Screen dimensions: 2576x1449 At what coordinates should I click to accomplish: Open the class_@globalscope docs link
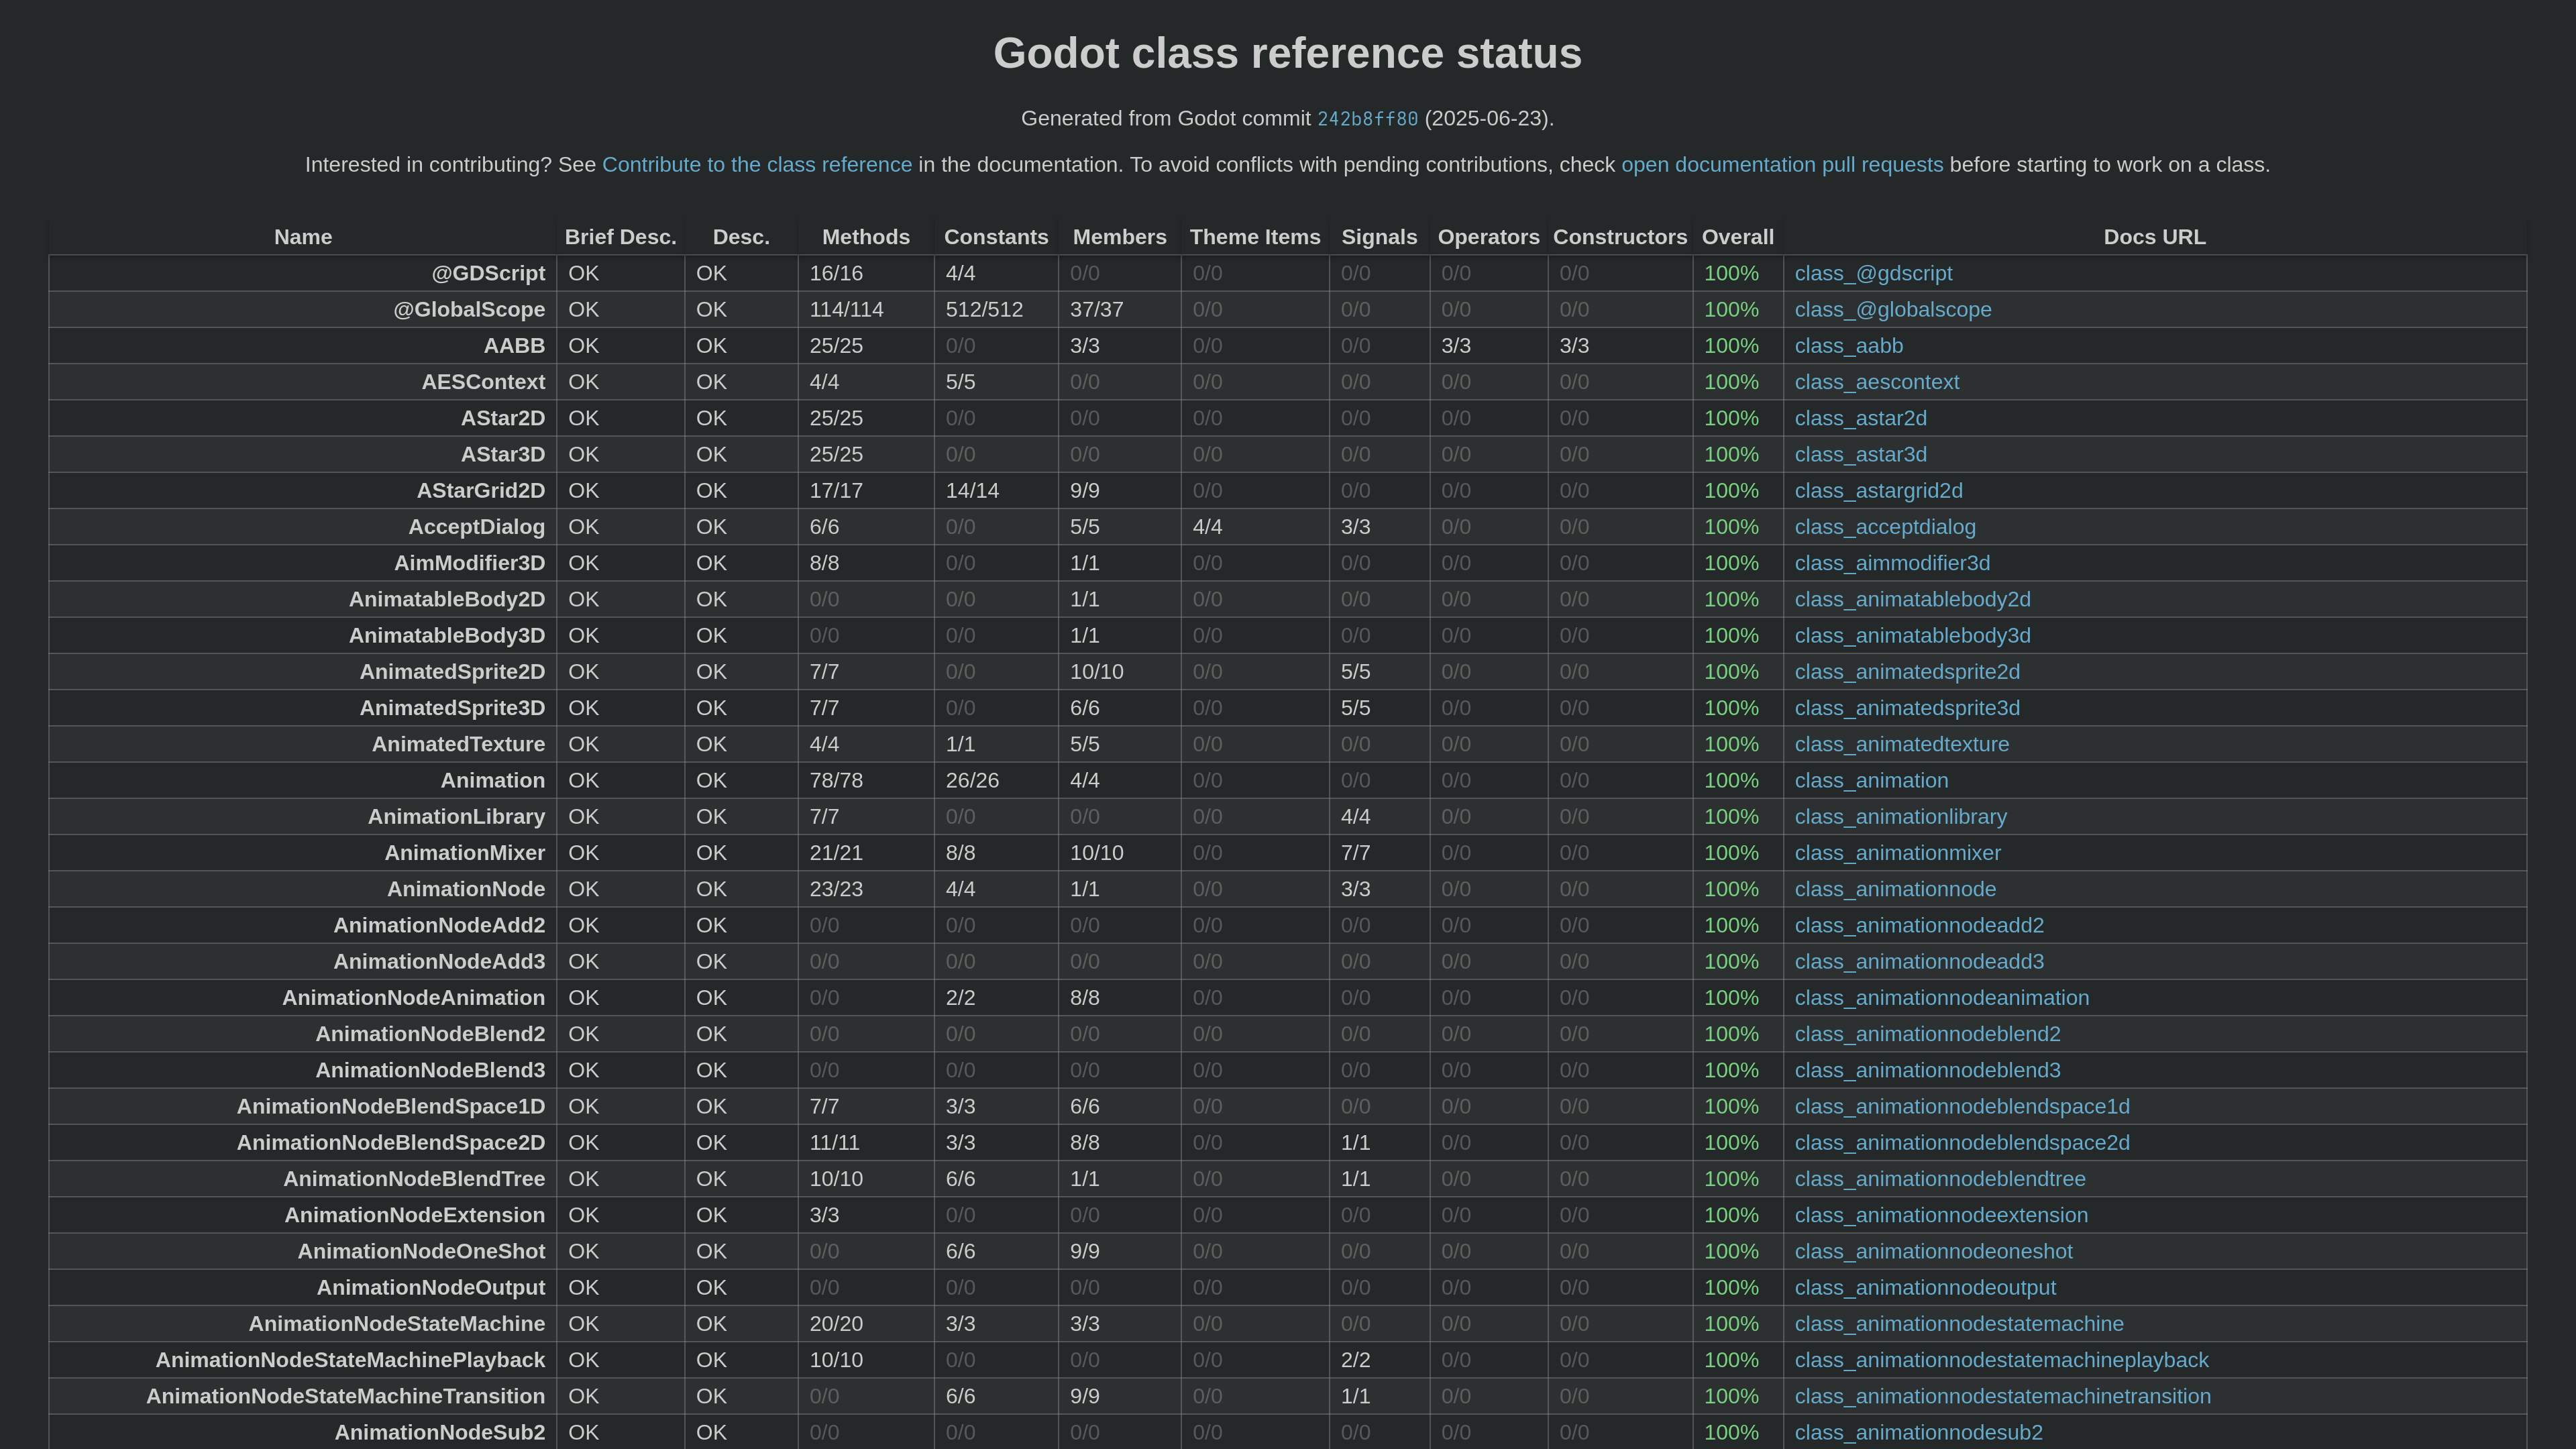coord(1892,310)
